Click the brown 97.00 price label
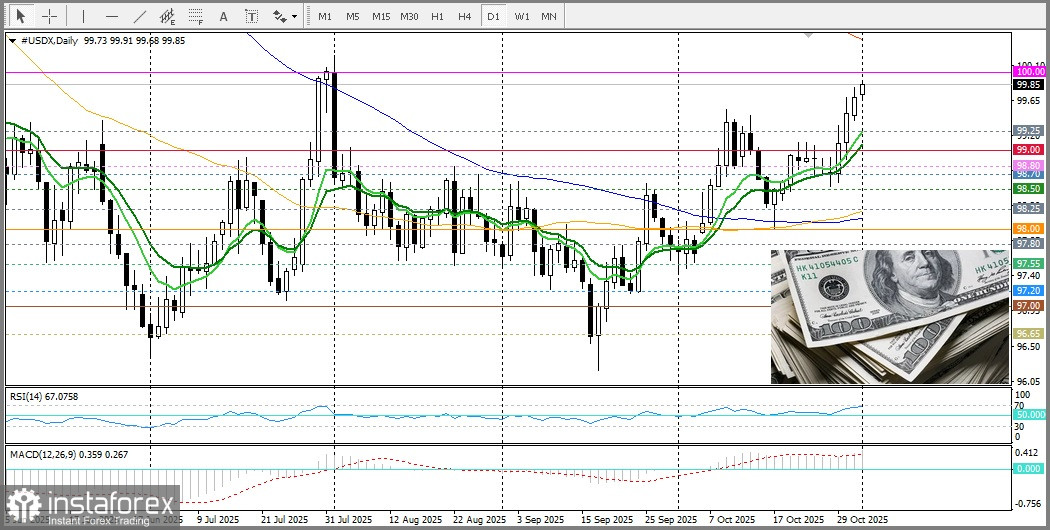This screenshot has width=1050, height=530. click(1029, 306)
